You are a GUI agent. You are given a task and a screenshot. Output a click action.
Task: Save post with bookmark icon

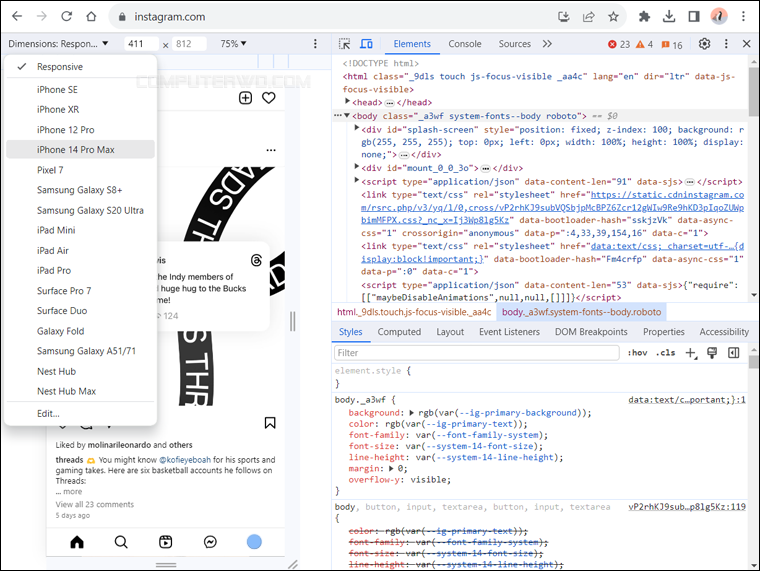point(270,423)
